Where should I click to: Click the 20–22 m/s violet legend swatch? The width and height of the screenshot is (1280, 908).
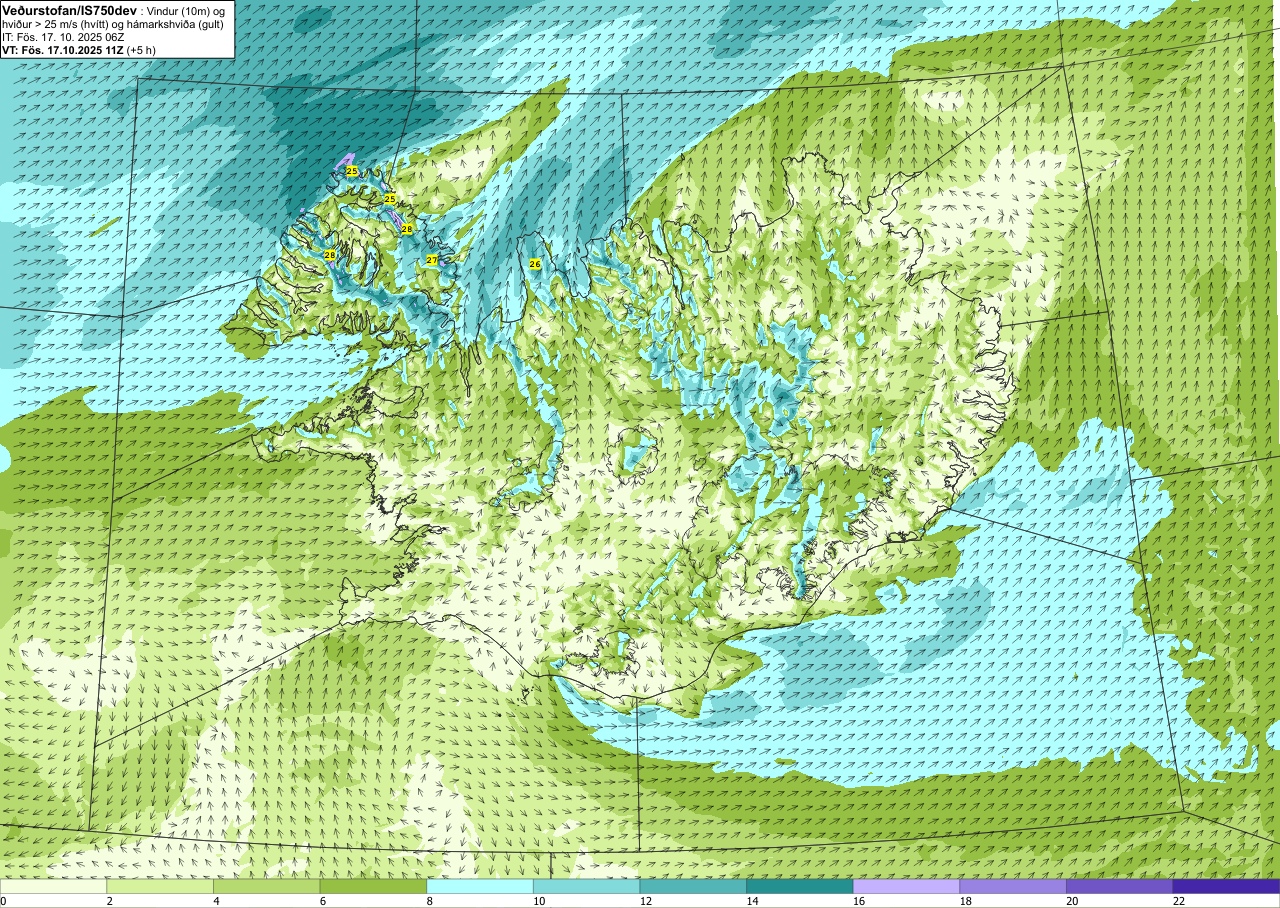pos(1120,886)
